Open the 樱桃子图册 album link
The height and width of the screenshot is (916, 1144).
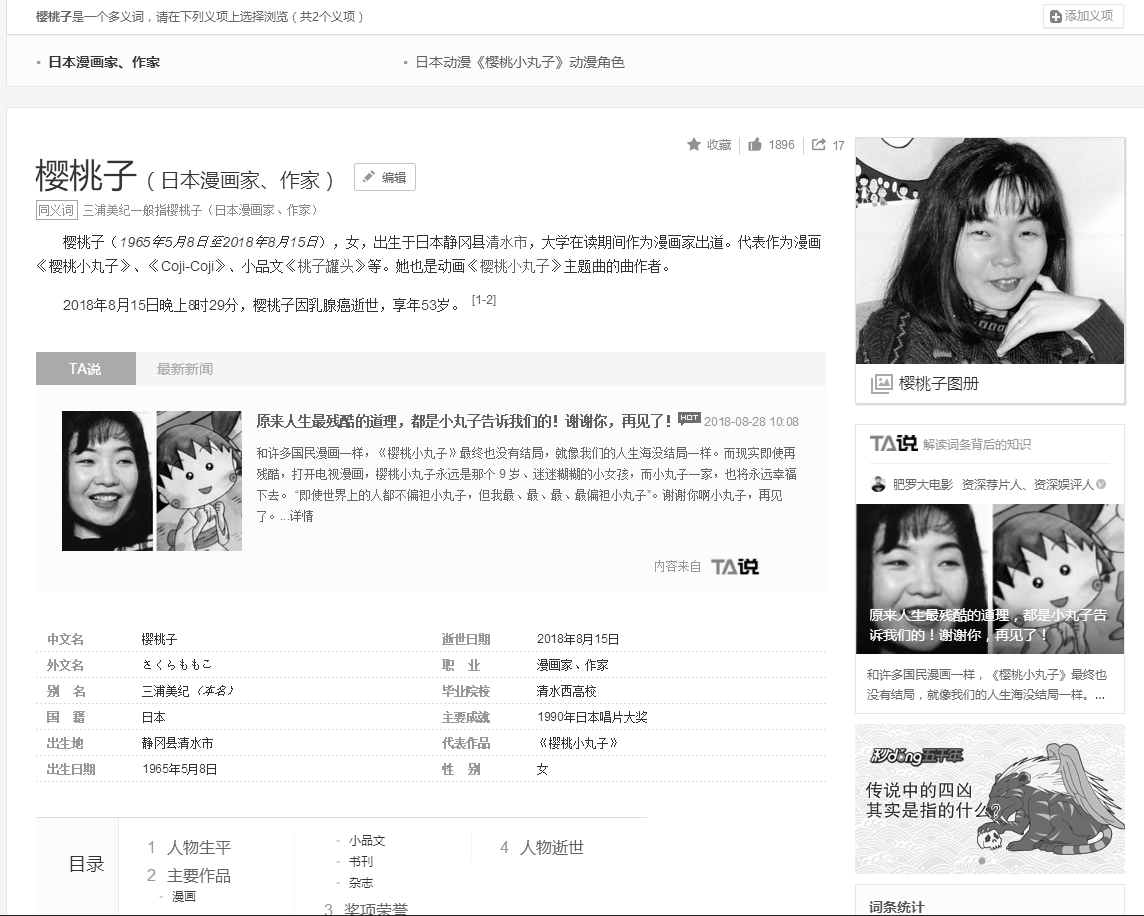938,384
